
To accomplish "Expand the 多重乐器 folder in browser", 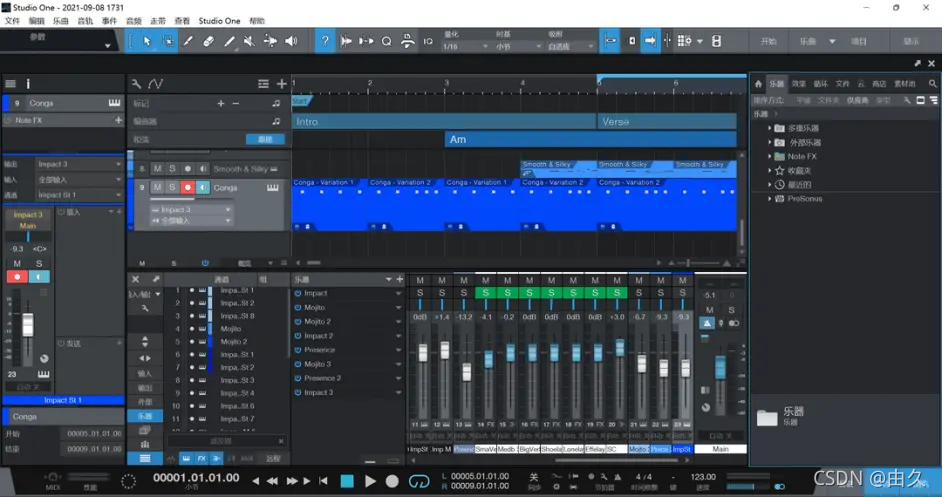I will pyautogui.click(x=770, y=128).
